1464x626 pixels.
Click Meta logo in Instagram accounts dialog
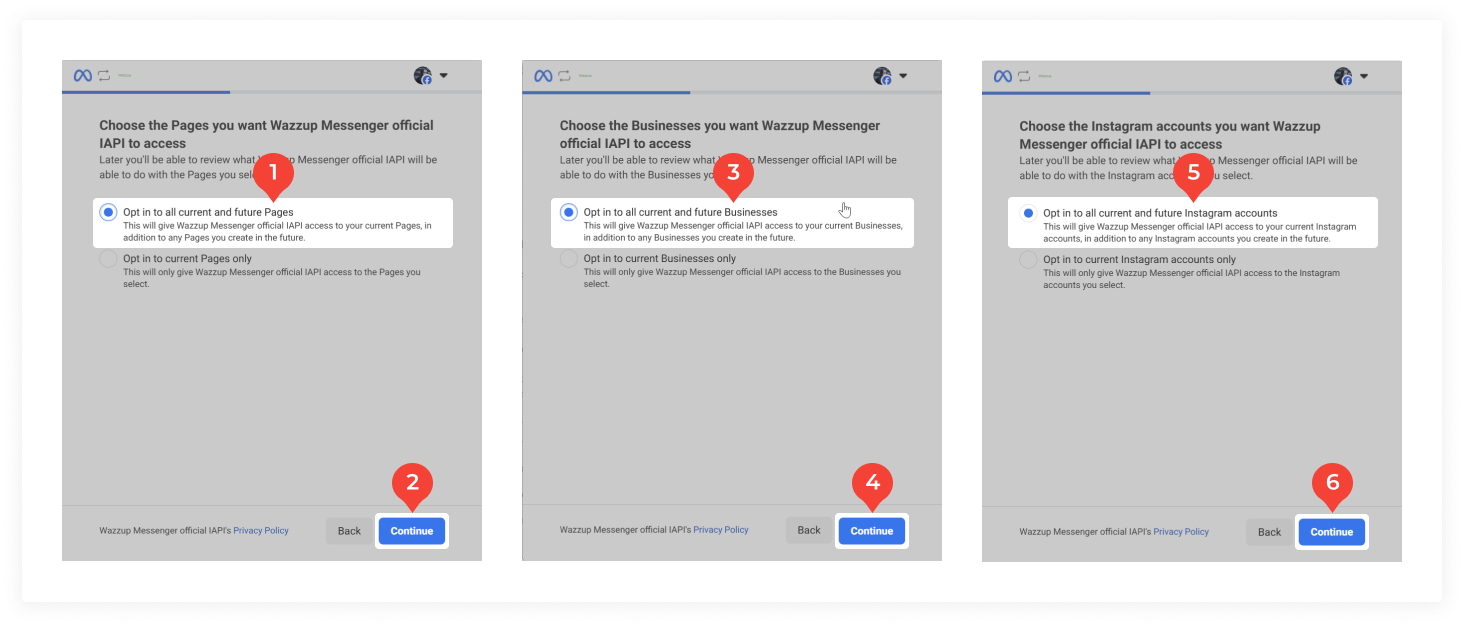(1003, 76)
